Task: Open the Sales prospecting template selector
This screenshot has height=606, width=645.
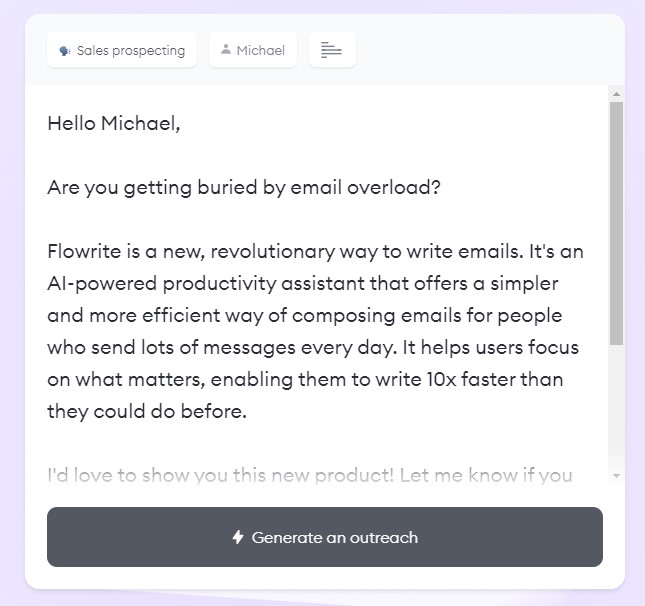Action: [x=122, y=50]
